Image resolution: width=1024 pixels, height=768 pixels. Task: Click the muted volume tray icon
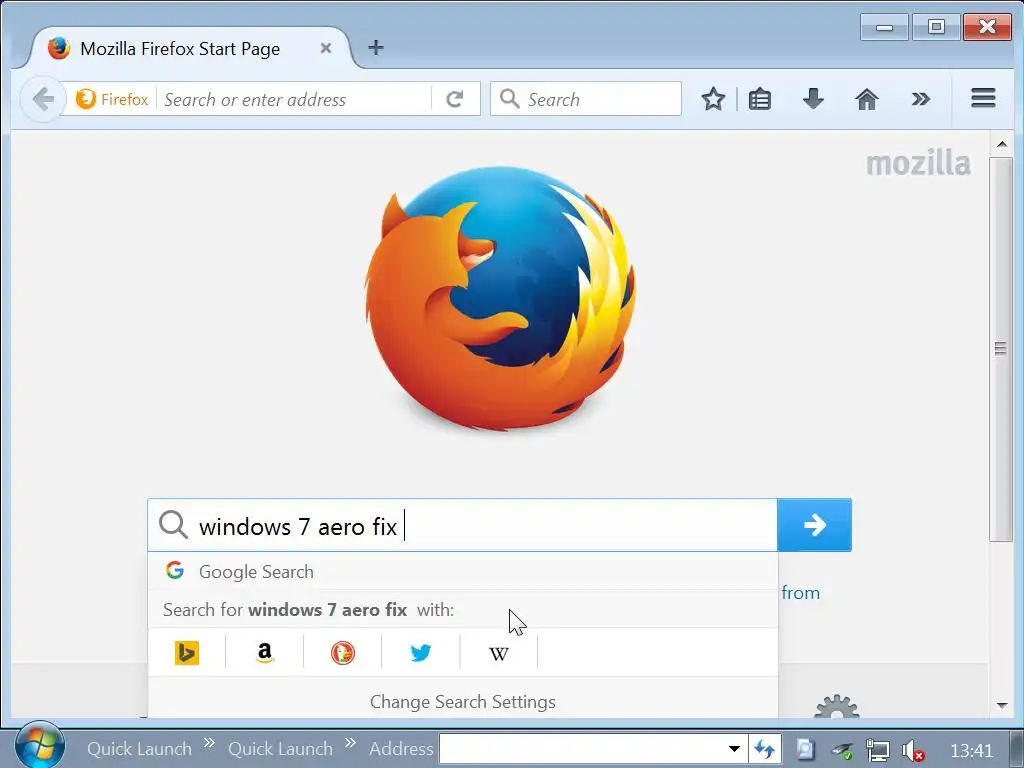point(913,751)
